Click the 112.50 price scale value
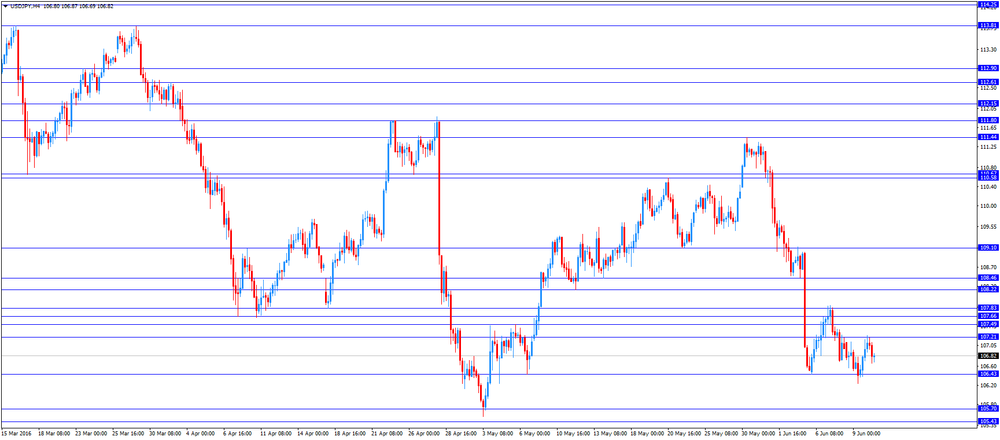 click(x=988, y=88)
